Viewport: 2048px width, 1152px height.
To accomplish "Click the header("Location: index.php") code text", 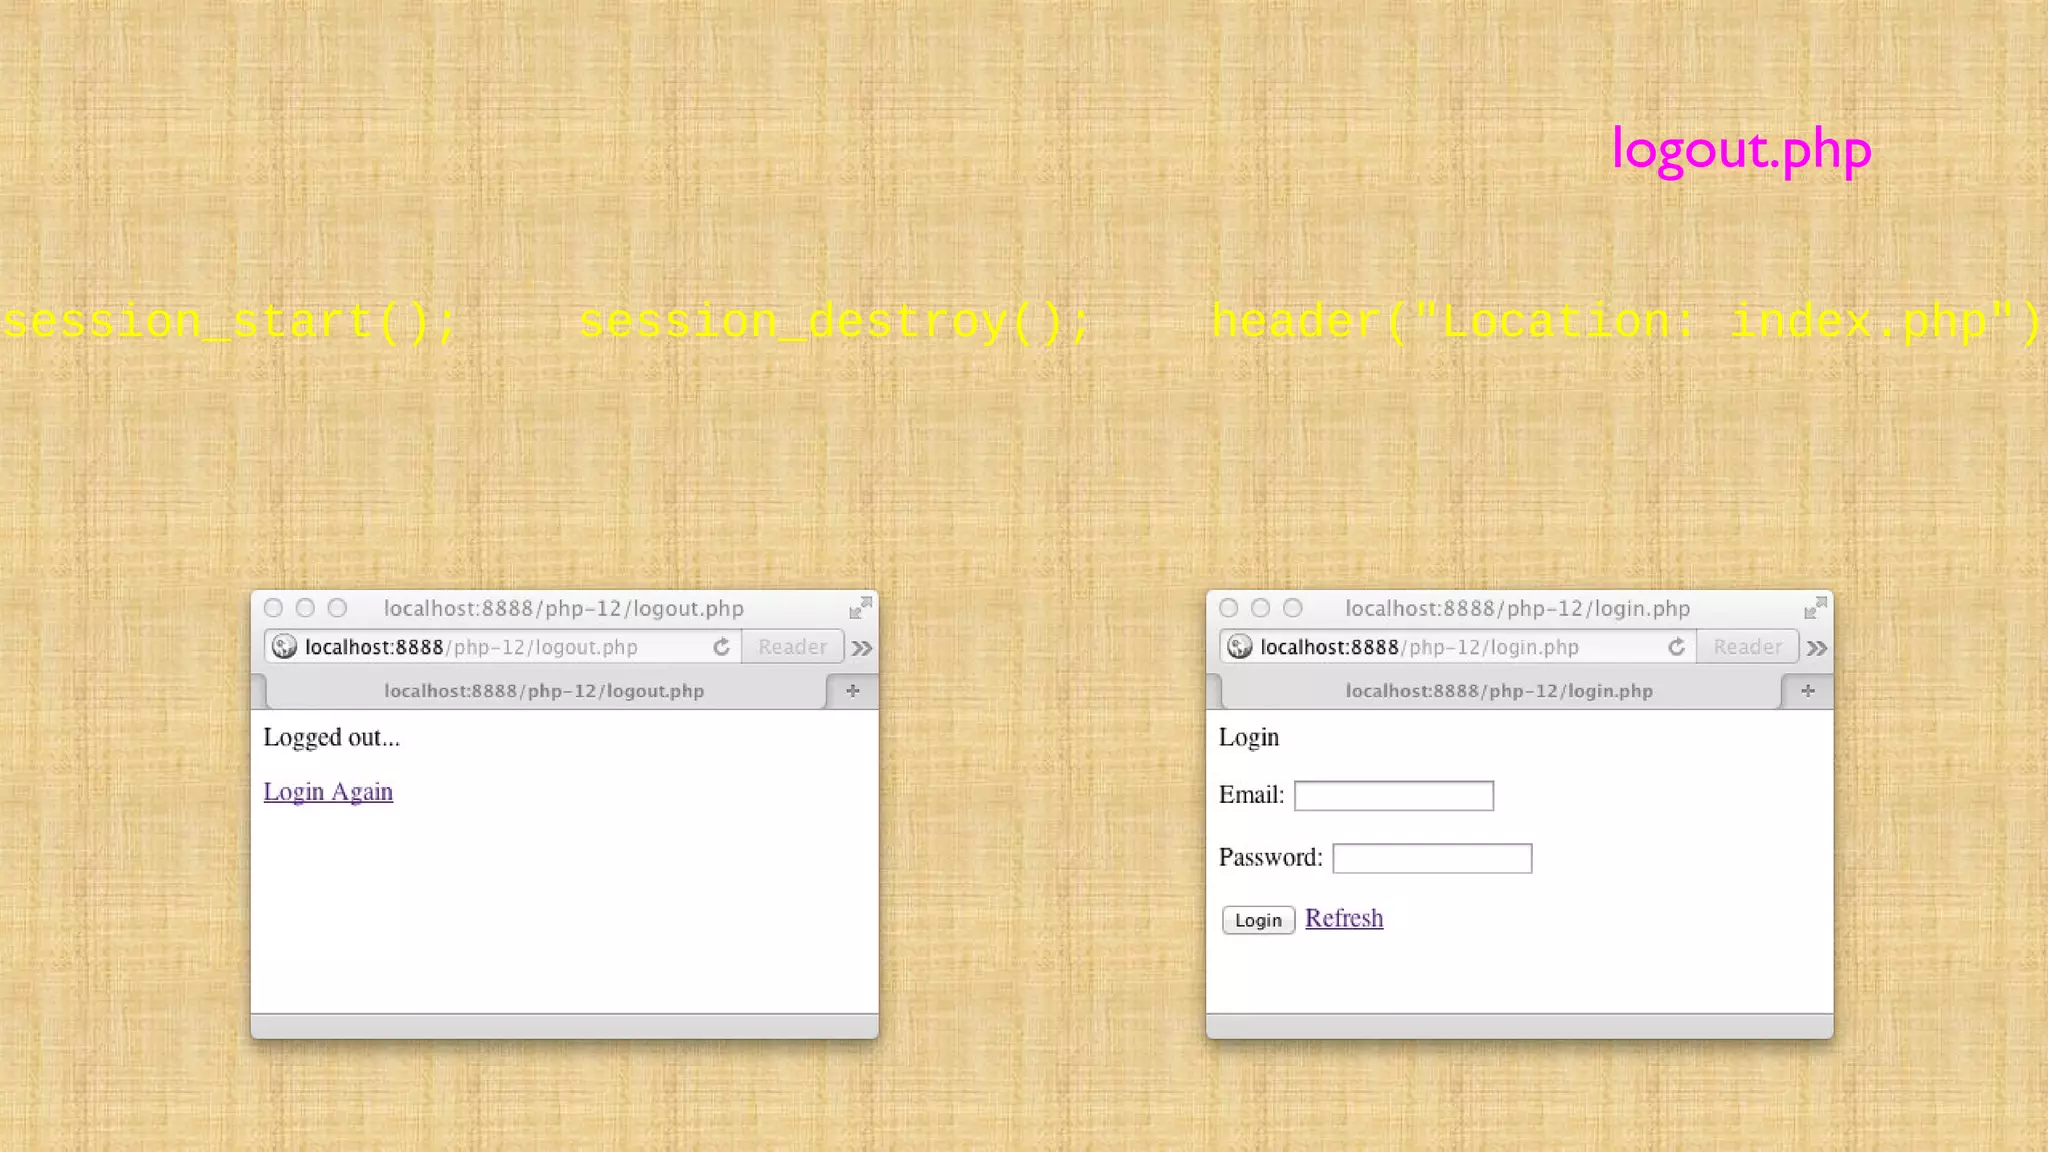I will pyautogui.click(x=1628, y=322).
